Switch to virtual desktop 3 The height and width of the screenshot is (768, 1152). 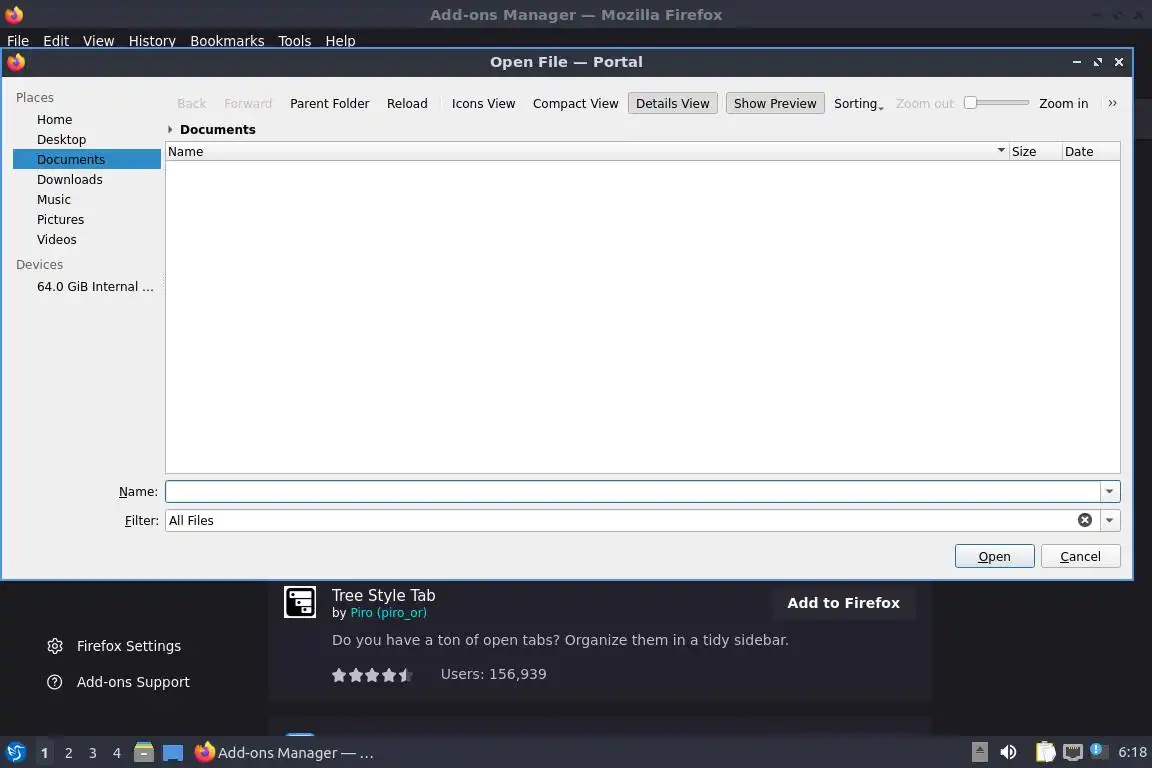click(93, 753)
